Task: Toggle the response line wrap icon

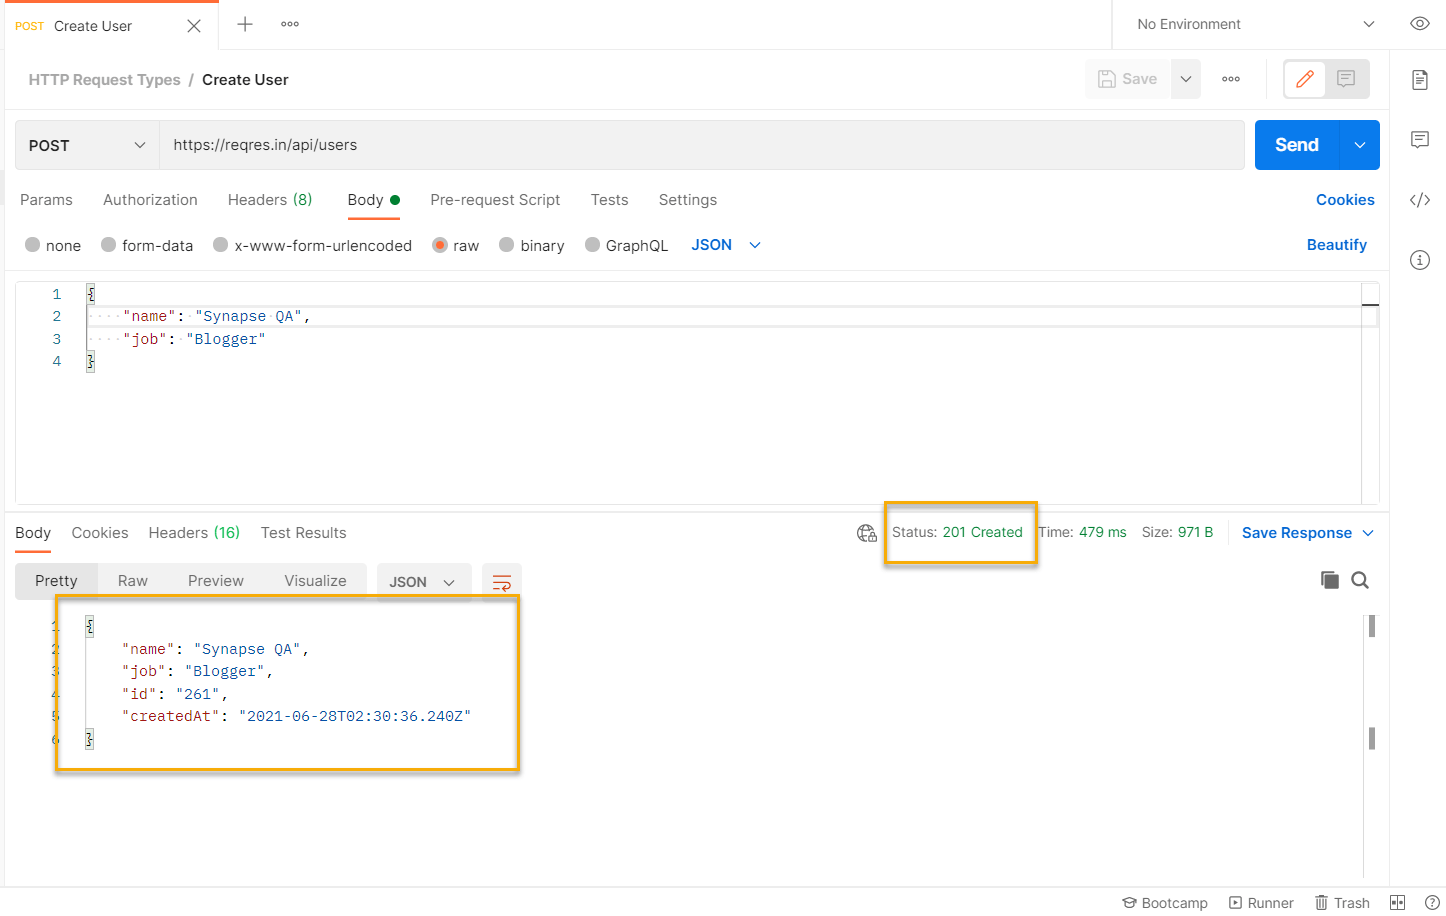Action: point(502,582)
